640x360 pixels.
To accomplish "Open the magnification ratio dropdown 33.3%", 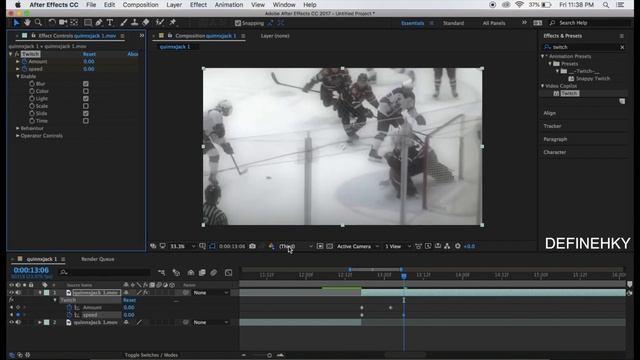I will click(x=182, y=246).
